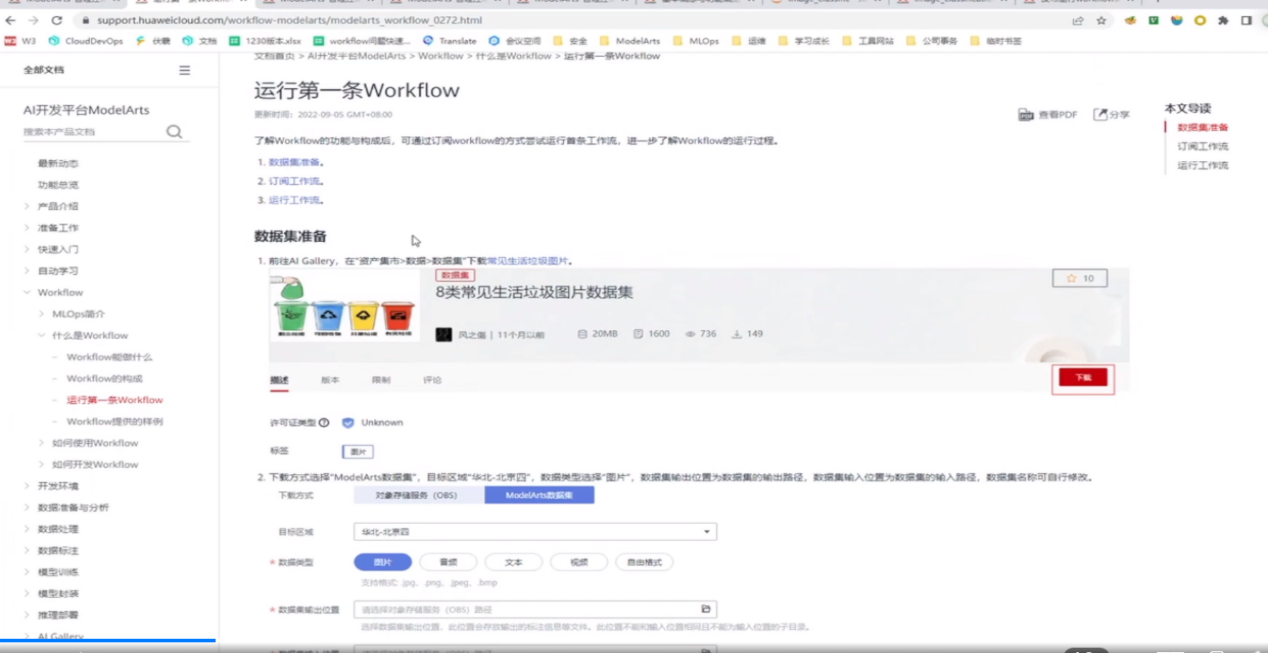1268x653 pixels.
Task: Click the 数据集输出位置 OBS path field
Action: tap(535, 609)
